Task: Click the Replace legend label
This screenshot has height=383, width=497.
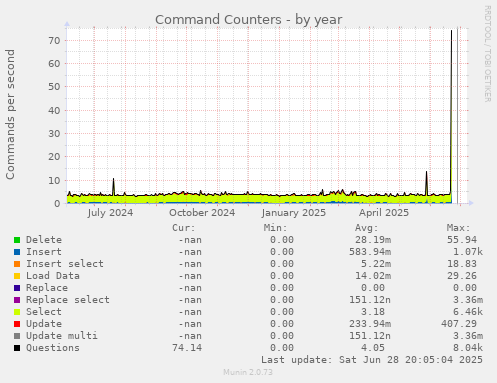Action: click(x=47, y=288)
